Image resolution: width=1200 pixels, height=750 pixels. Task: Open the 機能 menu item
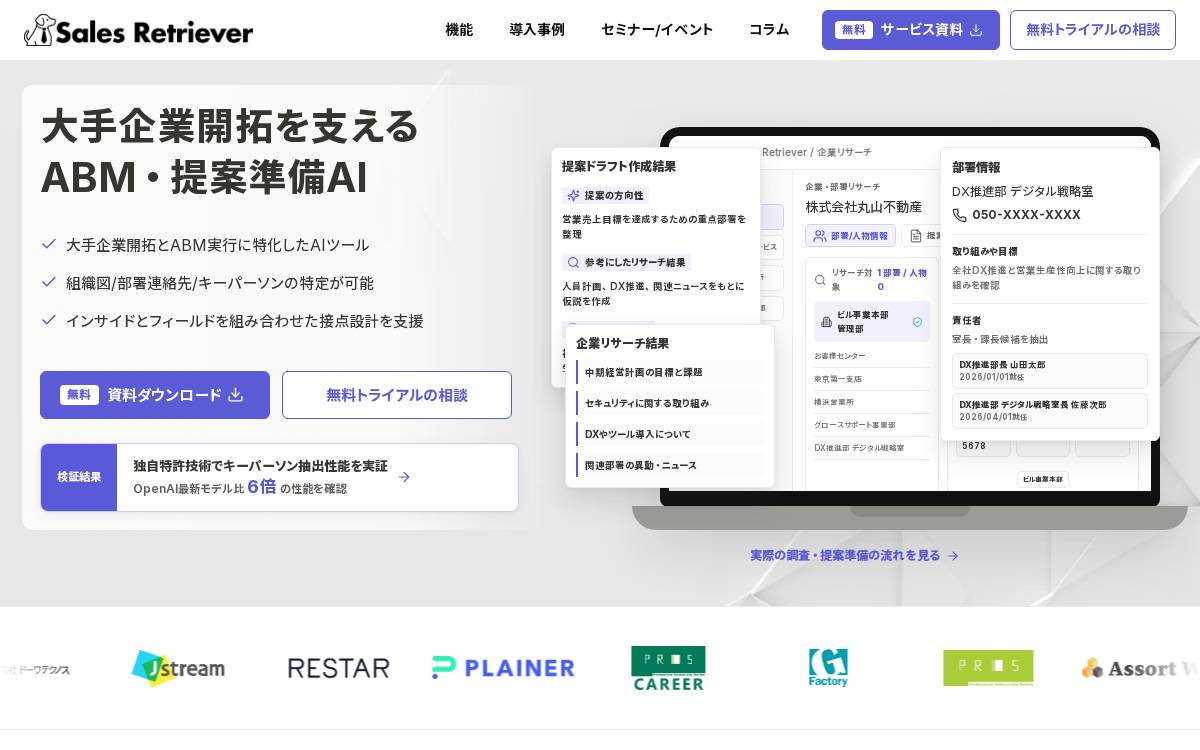click(x=459, y=29)
